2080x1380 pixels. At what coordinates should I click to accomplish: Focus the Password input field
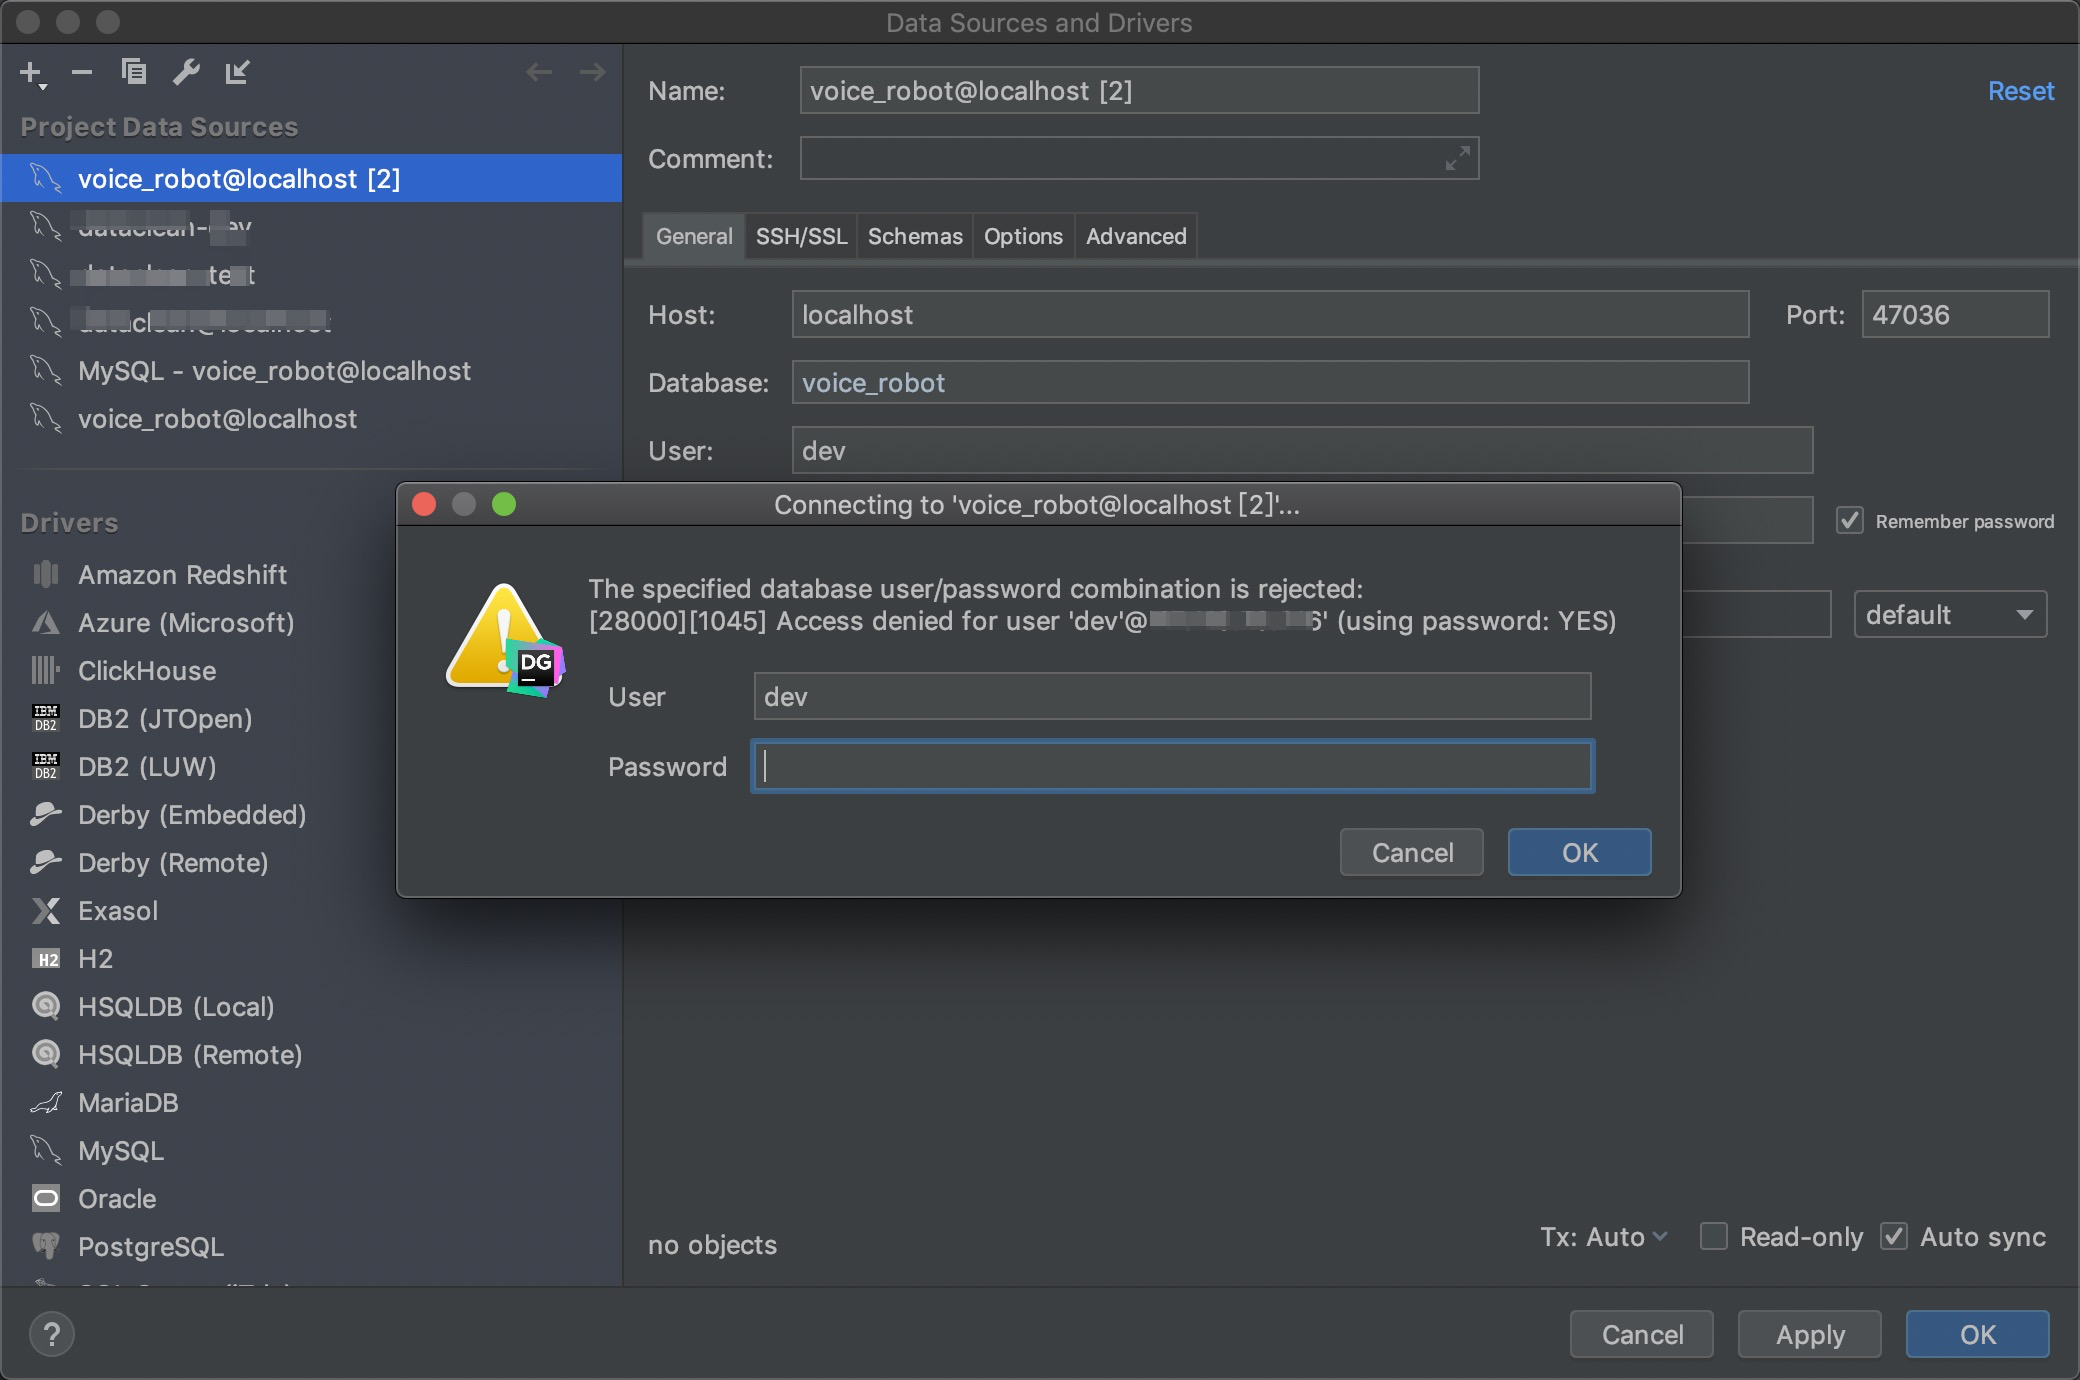[x=1171, y=766]
